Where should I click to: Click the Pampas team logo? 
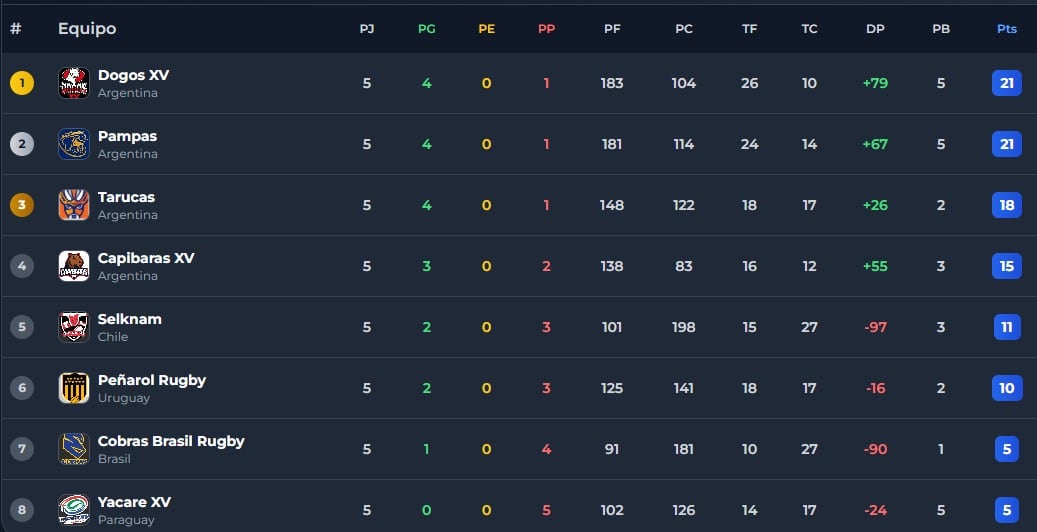click(x=74, y=144)
